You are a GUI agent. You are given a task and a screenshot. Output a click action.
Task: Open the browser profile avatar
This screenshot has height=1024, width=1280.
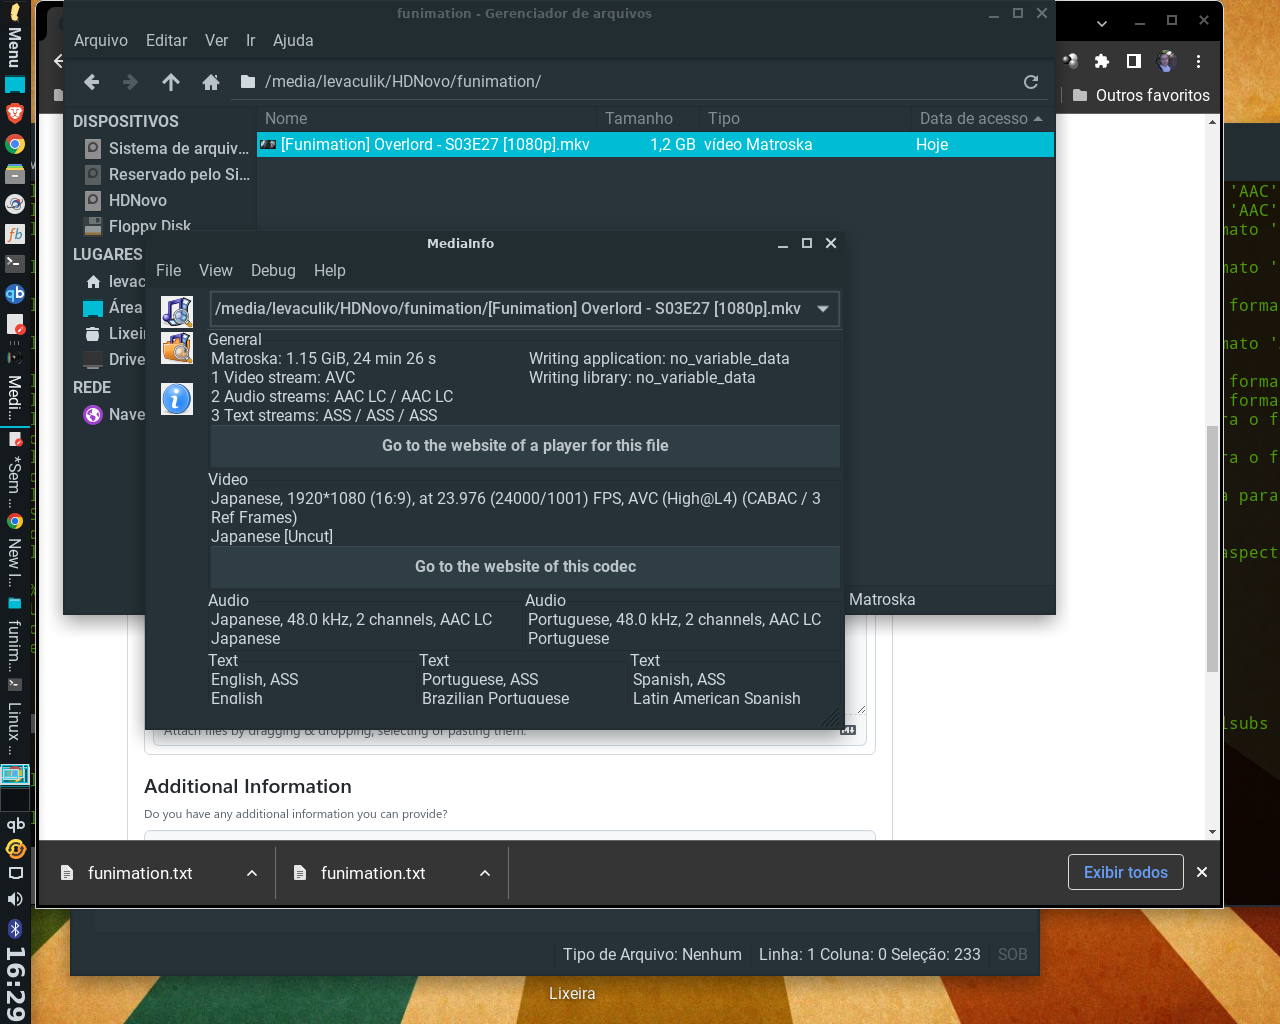pyautogui.click(x=1164, y=61)
